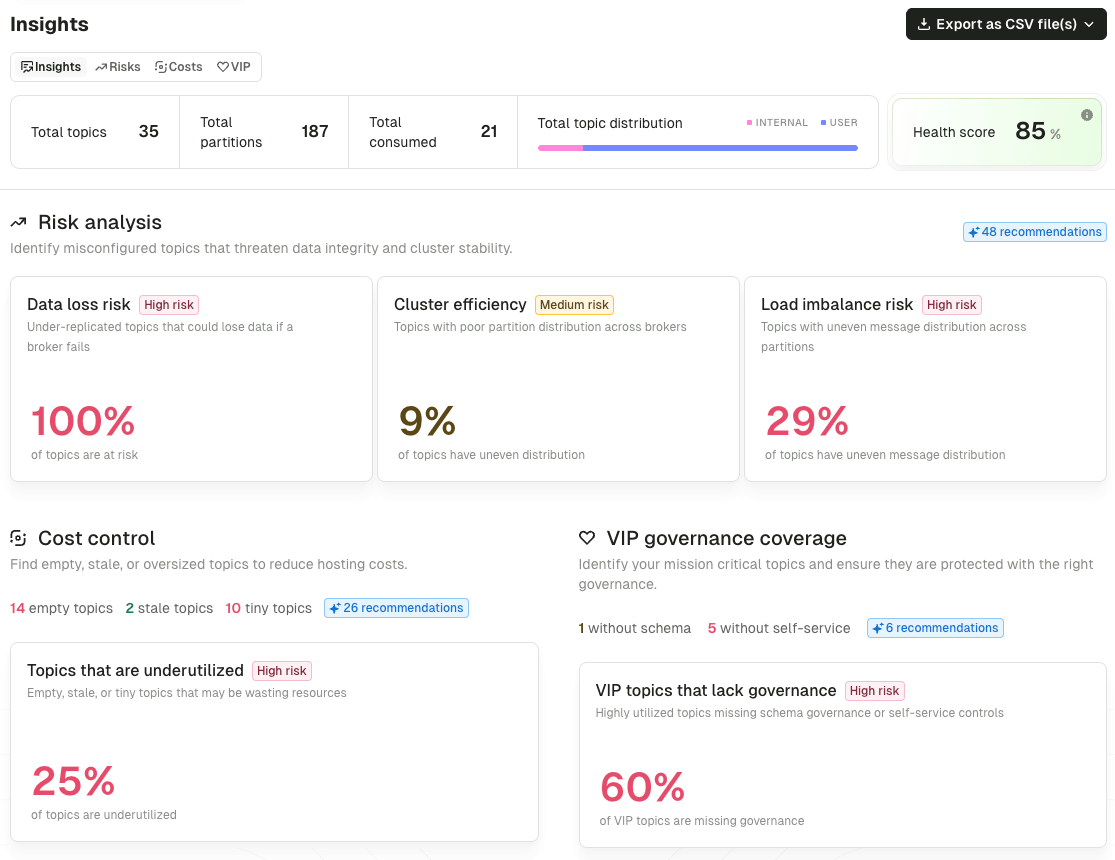Image resolution: width=1115 pixels, height=860 pixels.
Task: Click Export as CSV file(s) button label
Action: 1006,24
